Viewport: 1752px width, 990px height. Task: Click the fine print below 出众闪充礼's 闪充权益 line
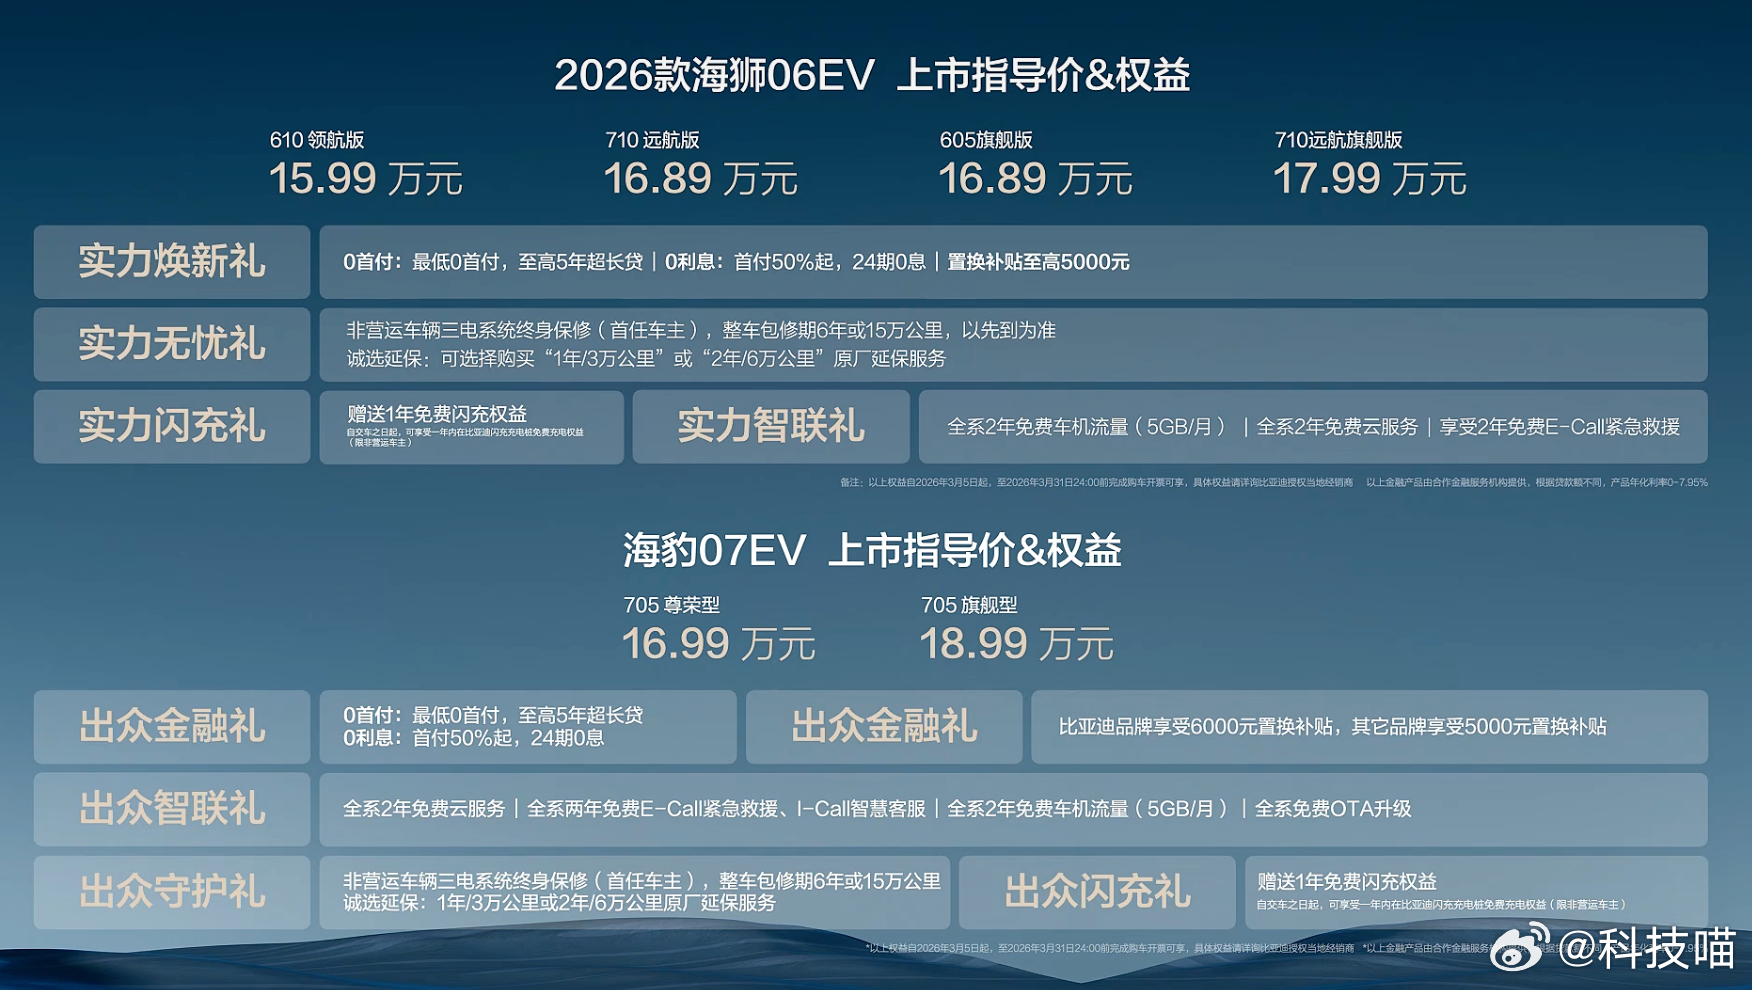[1441, 905]
